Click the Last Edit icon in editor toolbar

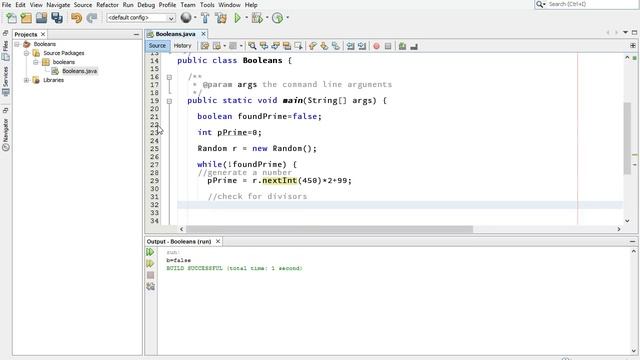[205, 46]
